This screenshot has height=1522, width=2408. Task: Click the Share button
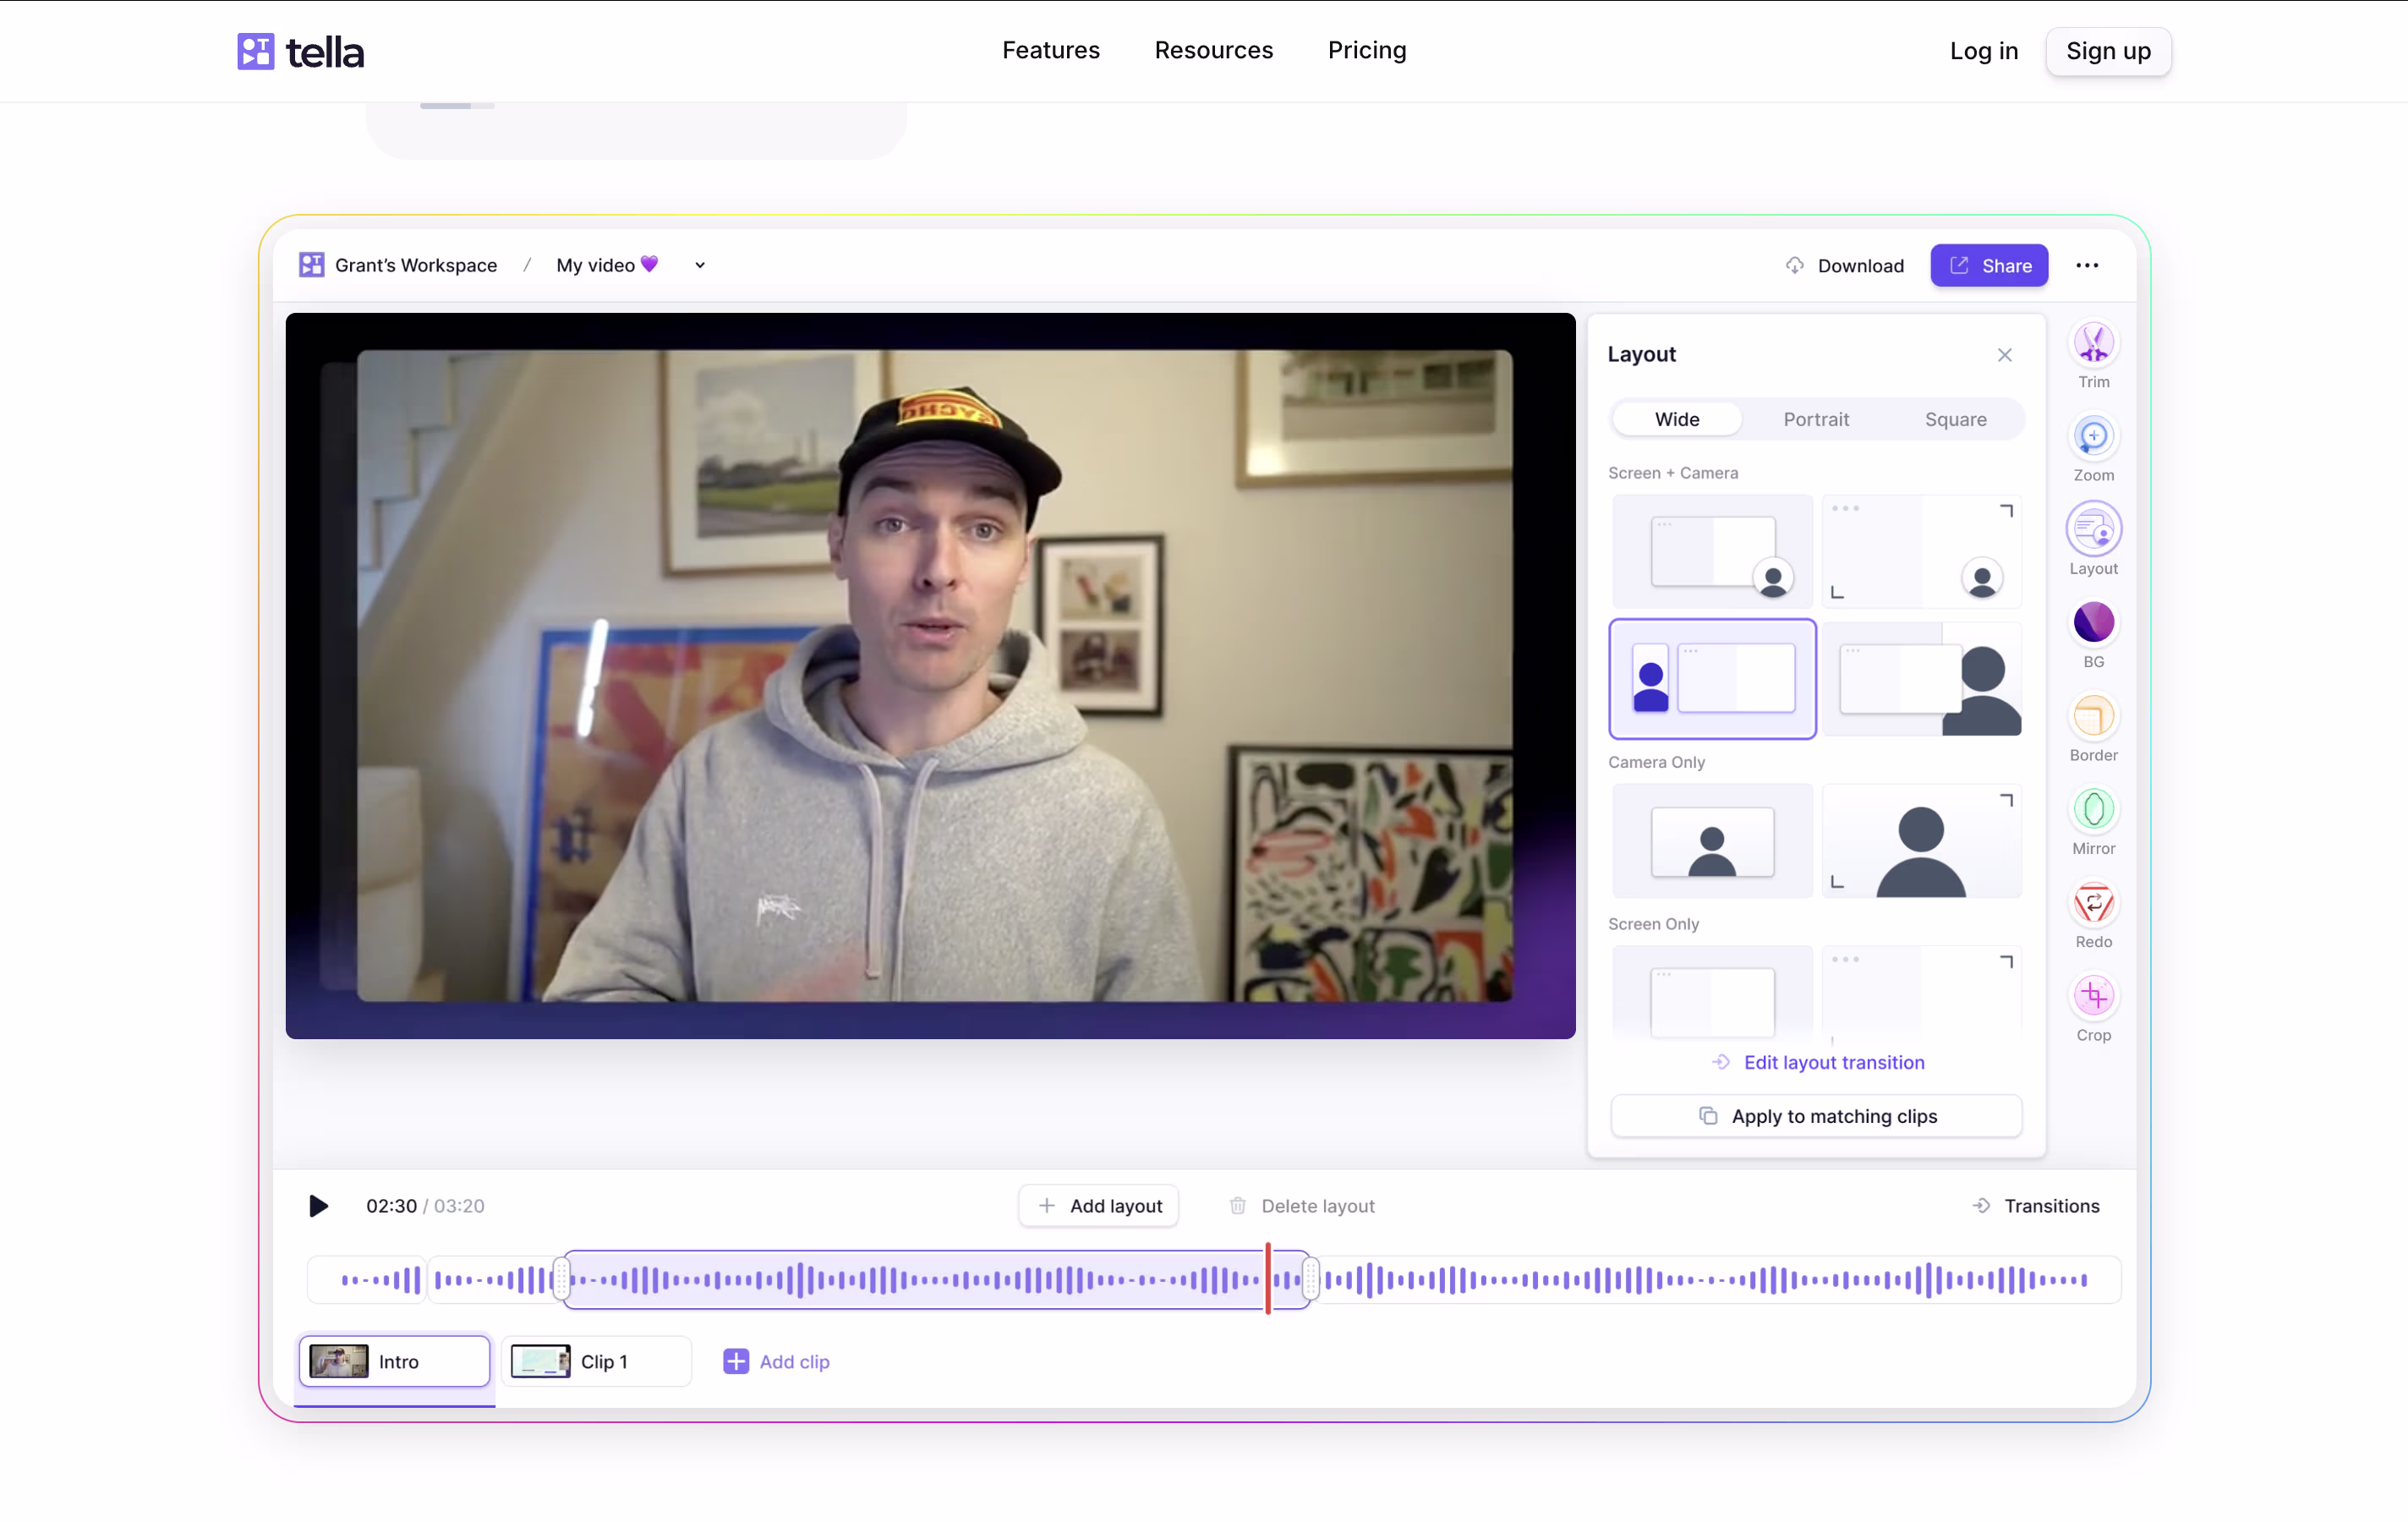pyautogui.click(x=1988, y=265)
